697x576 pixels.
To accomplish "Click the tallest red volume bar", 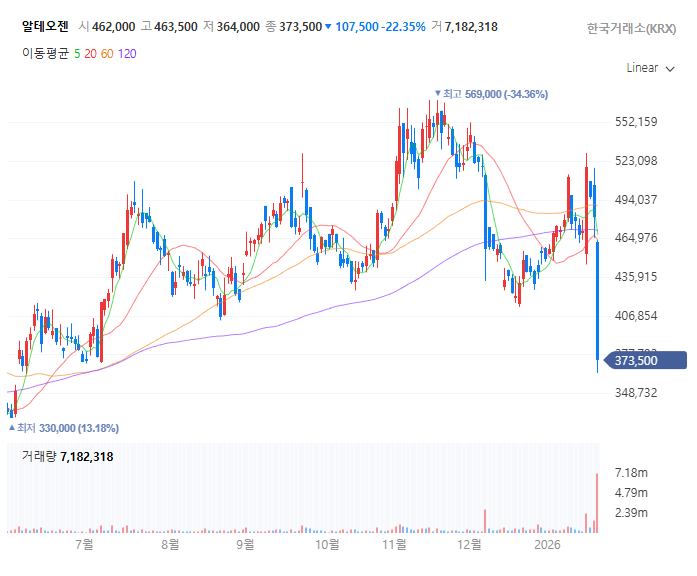I will point(597,503).
